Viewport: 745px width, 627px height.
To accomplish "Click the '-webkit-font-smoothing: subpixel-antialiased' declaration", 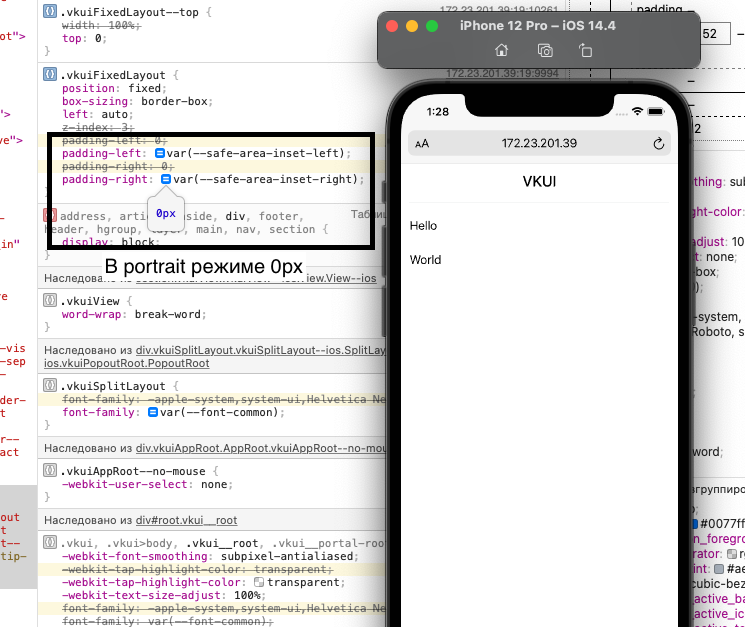I will [210, 556].
